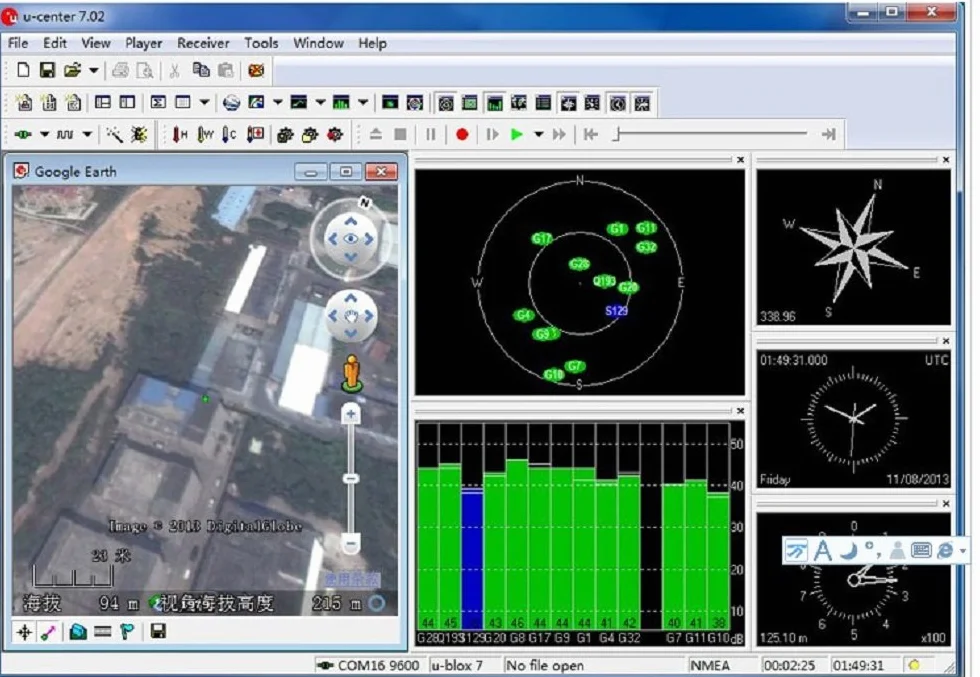Toggle the clock docking window icon
Viewport: 980px width, 677px height.
618,103
